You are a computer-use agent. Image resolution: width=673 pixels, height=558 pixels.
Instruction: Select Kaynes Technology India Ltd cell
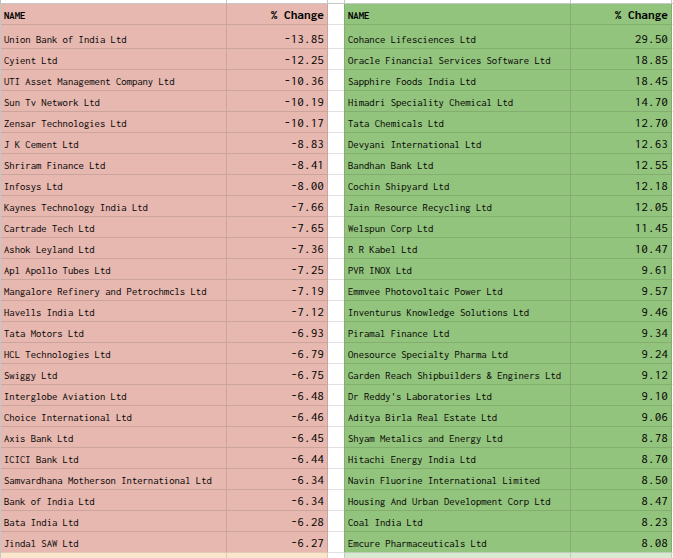pos(113,208)
